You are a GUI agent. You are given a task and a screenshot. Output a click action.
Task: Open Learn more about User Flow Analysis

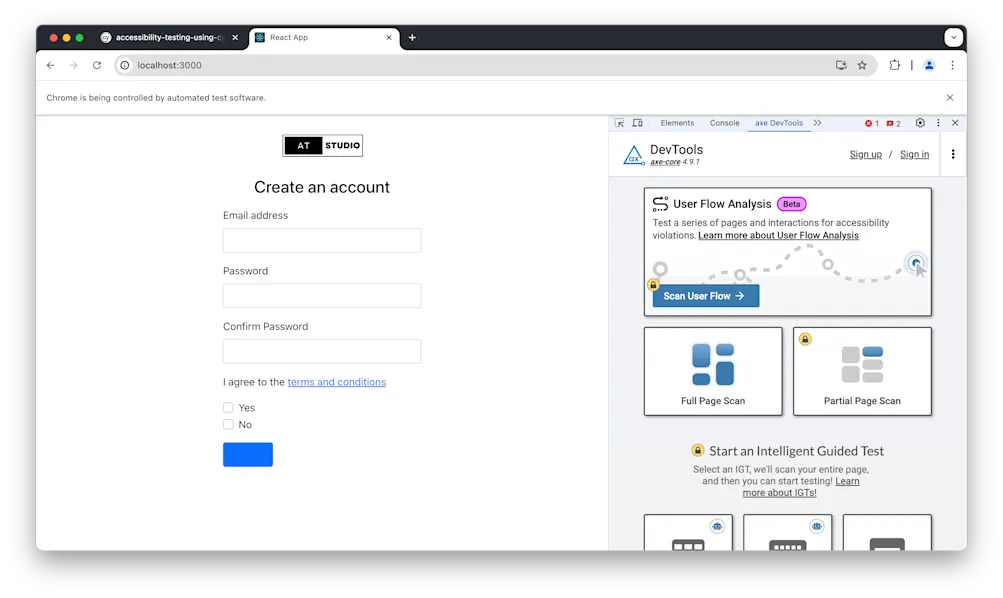coord(778,235)
